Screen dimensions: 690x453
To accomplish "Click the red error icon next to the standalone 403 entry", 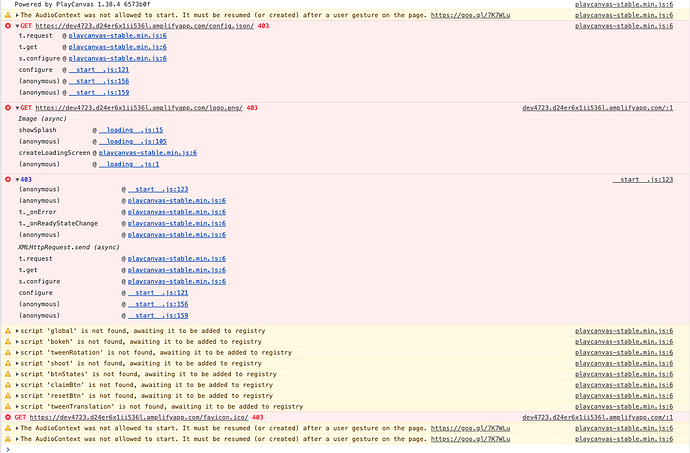I will (8, 179).
